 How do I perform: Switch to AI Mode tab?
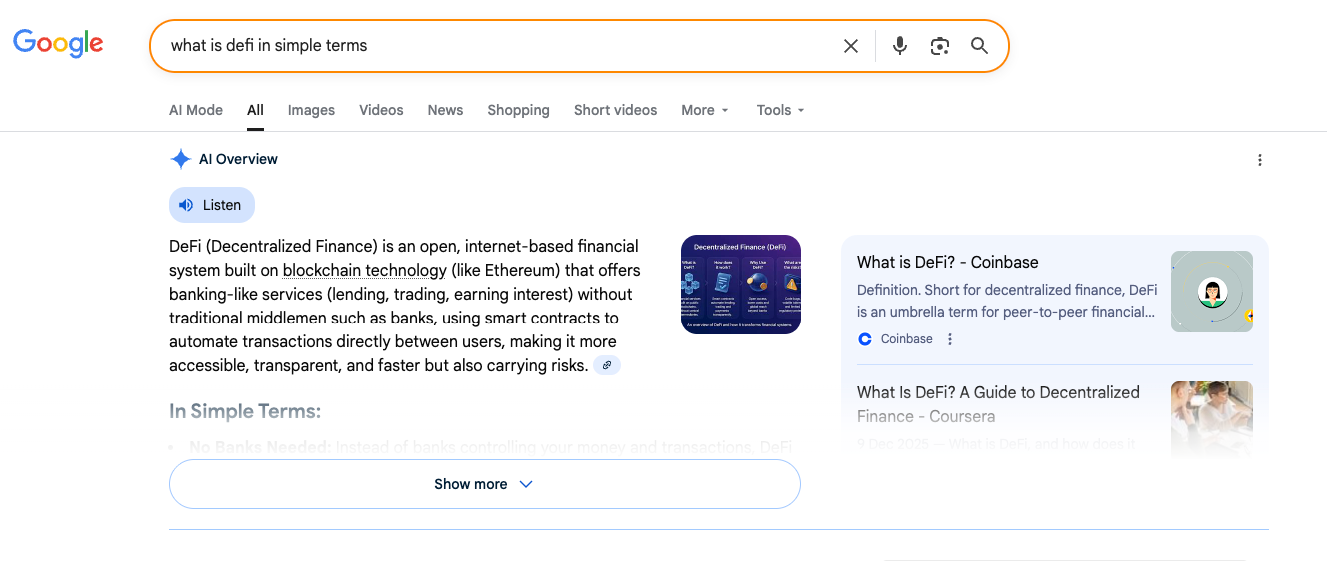pos(196,110)
